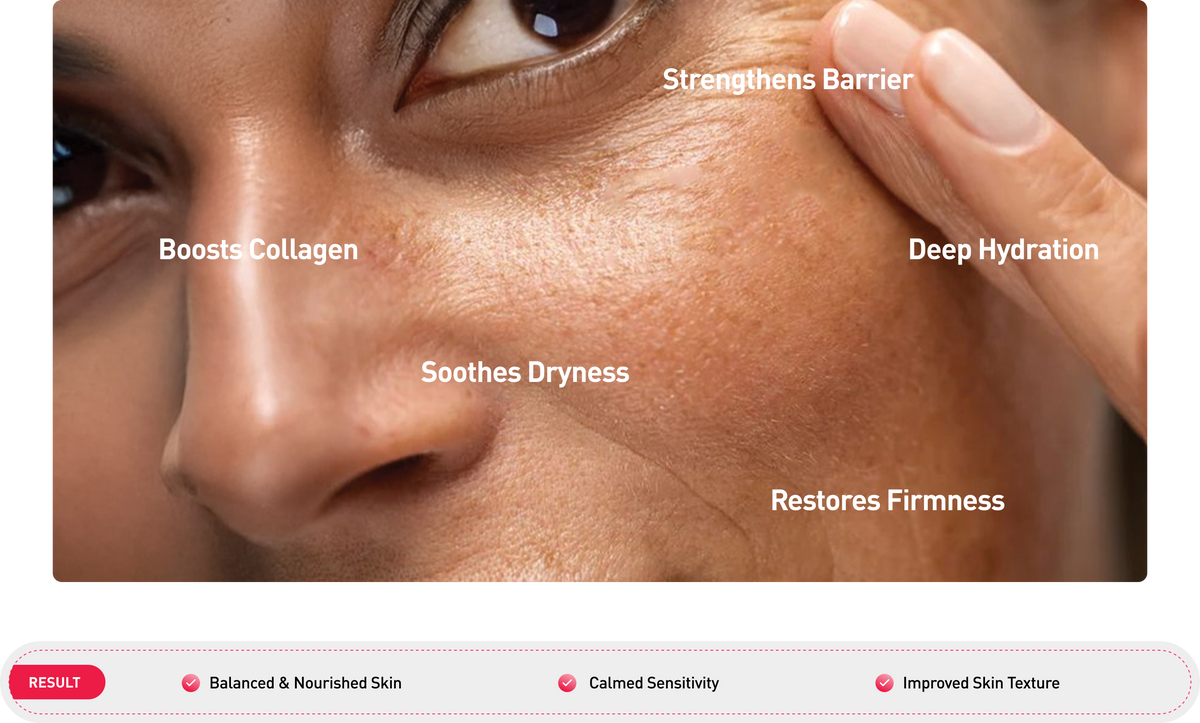Click the Boosts Collagen label
1200x723 pixels.
pos(258,249)
